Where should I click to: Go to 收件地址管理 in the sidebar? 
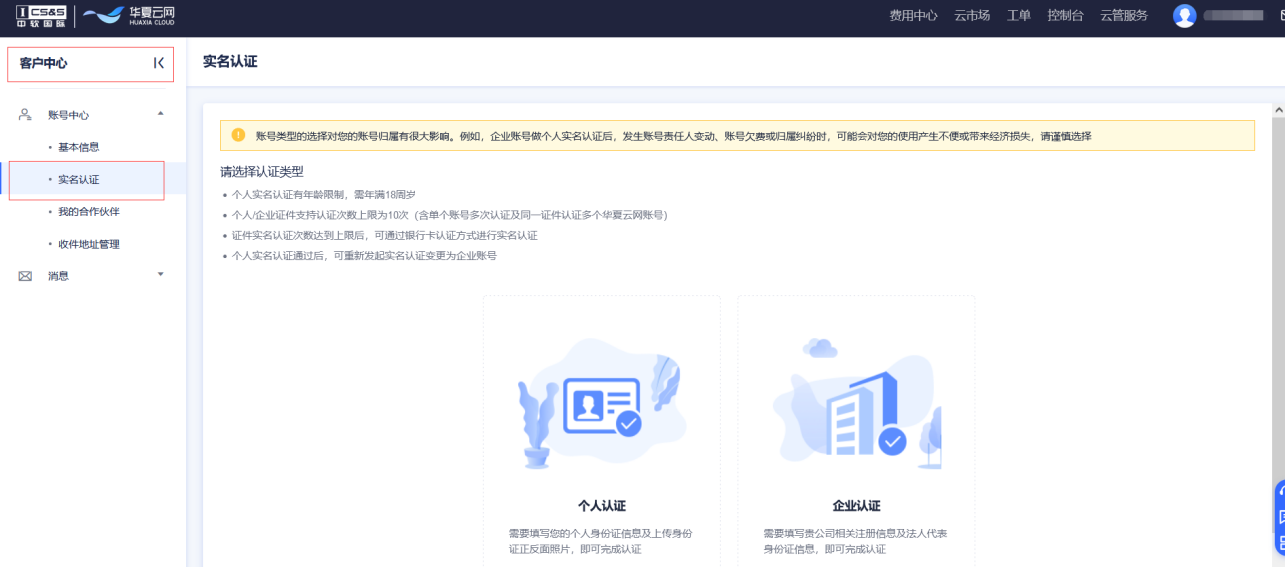coord(88,244)
